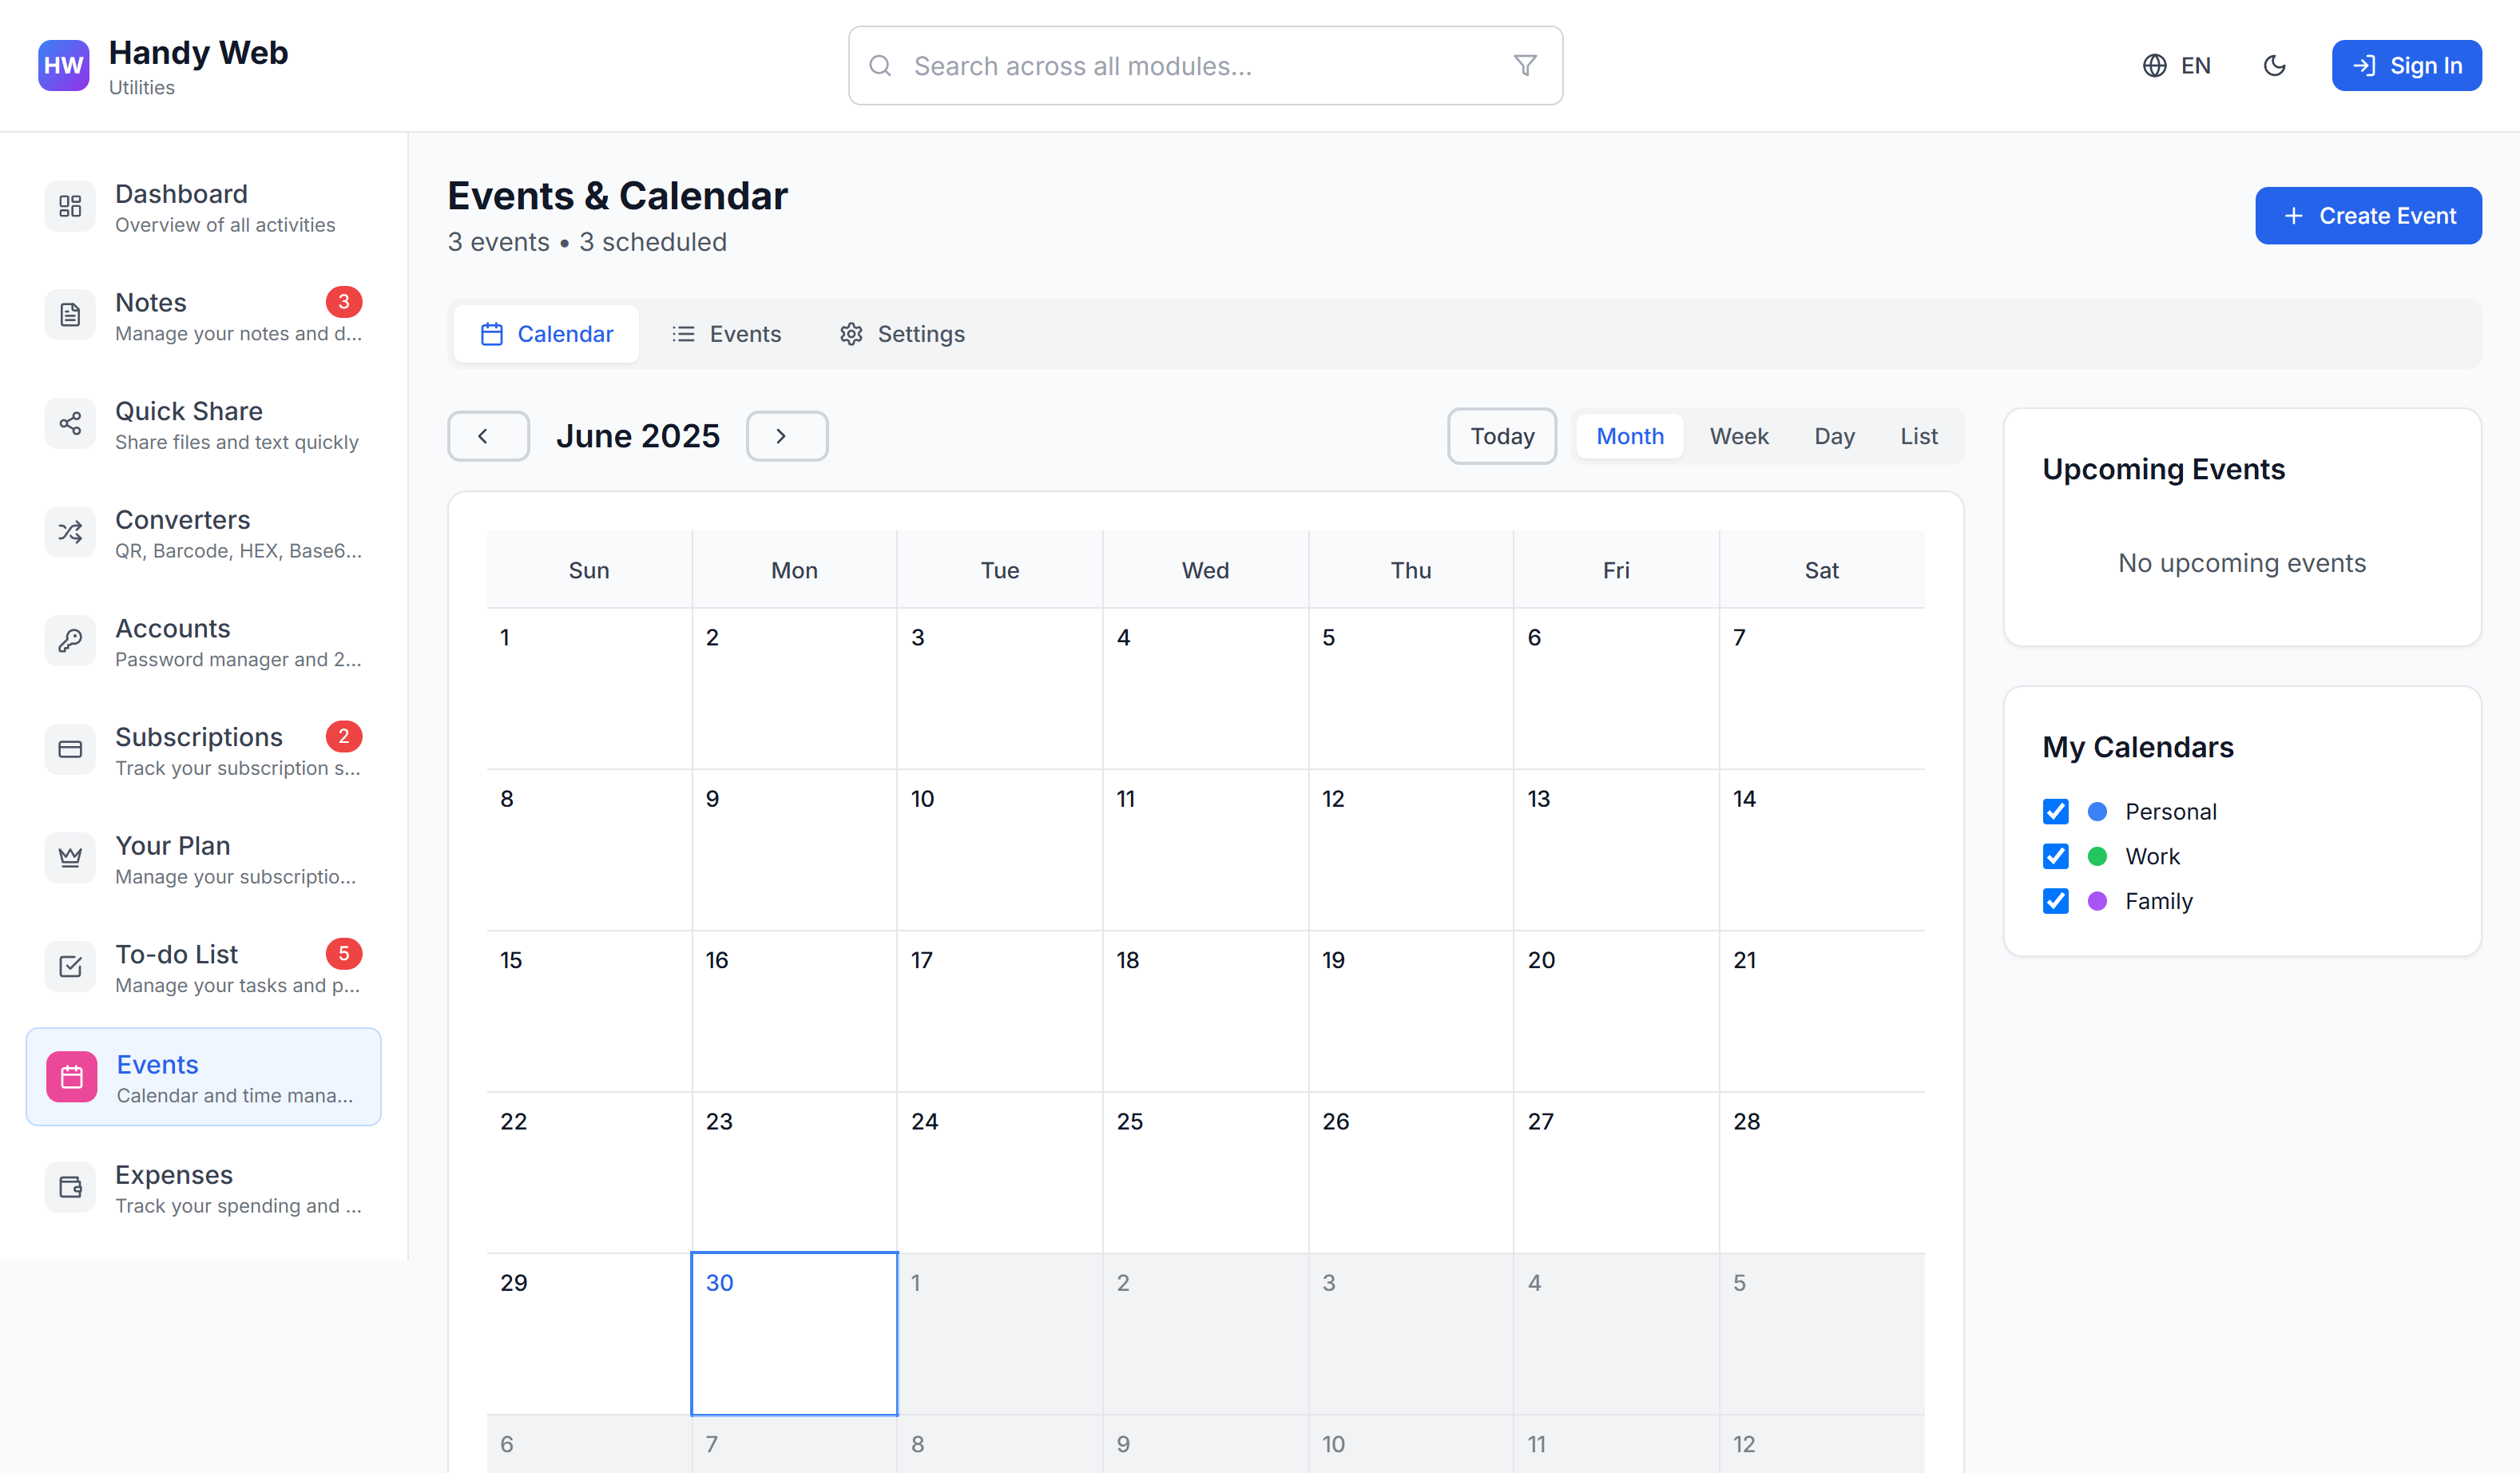This screenshot has width=2520, height=1473.
Task: Open Expenses wallet icon in sidebar
Action: point(70,1187)
